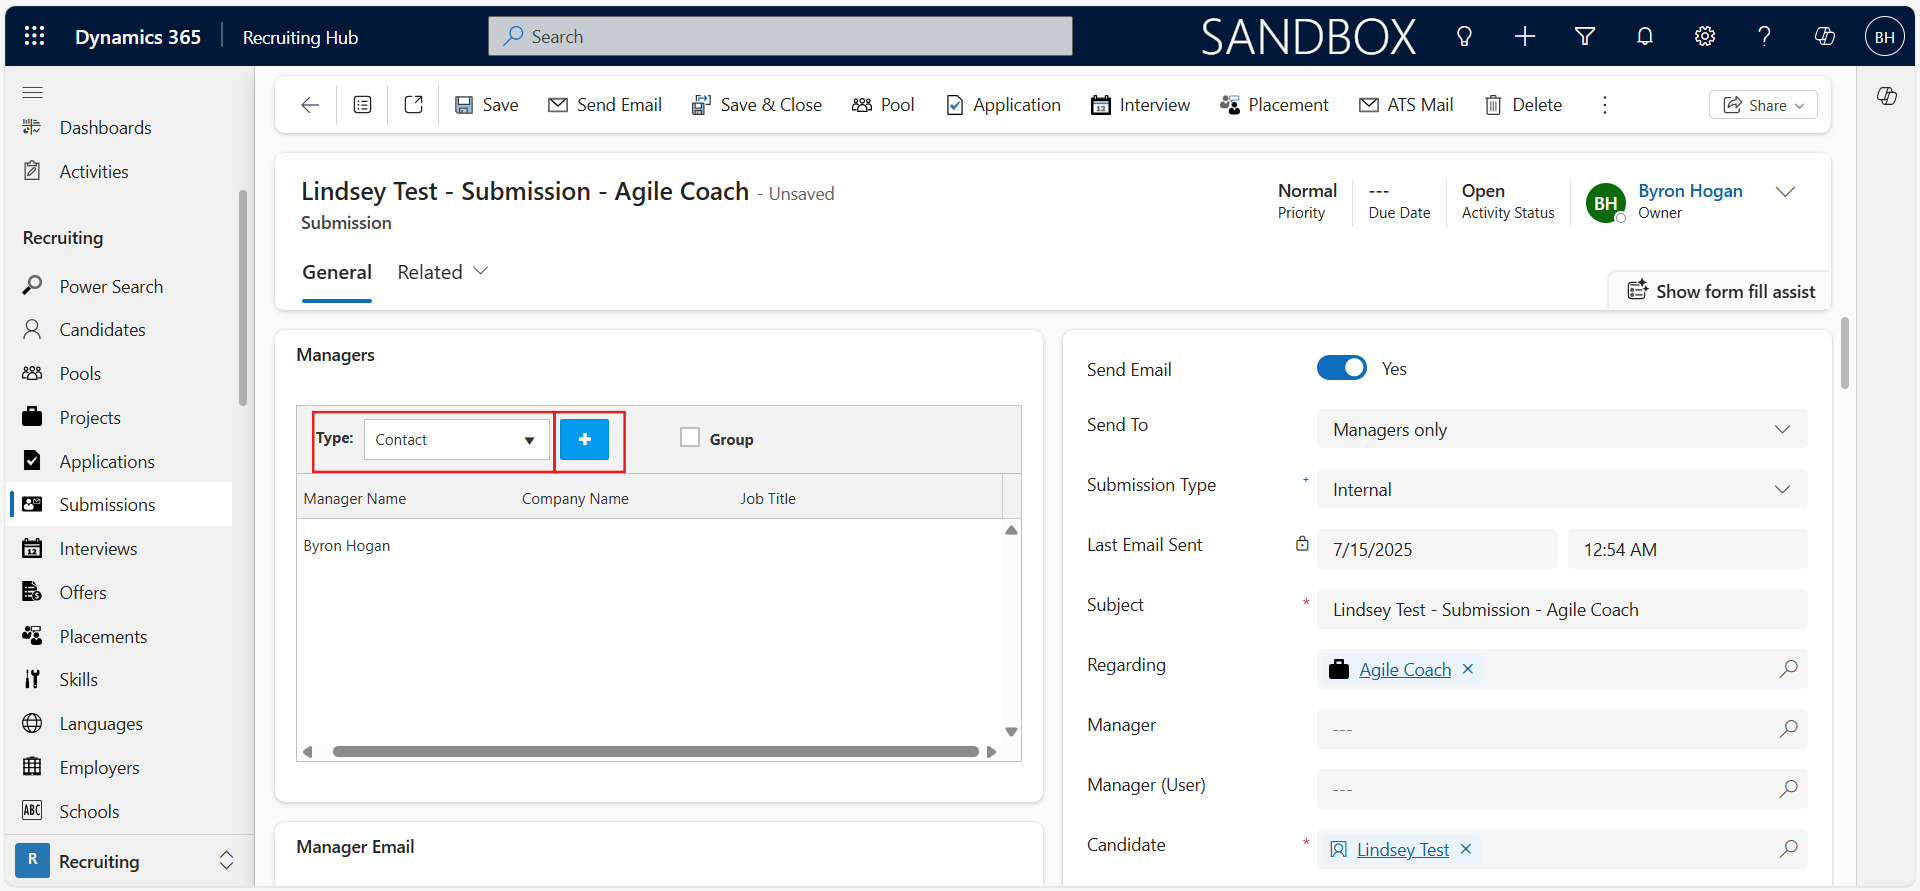Viewport: 1920px width, 891px height.
Task: Search Regarding lookup magnifier icon
Action: click(1788, 669)
